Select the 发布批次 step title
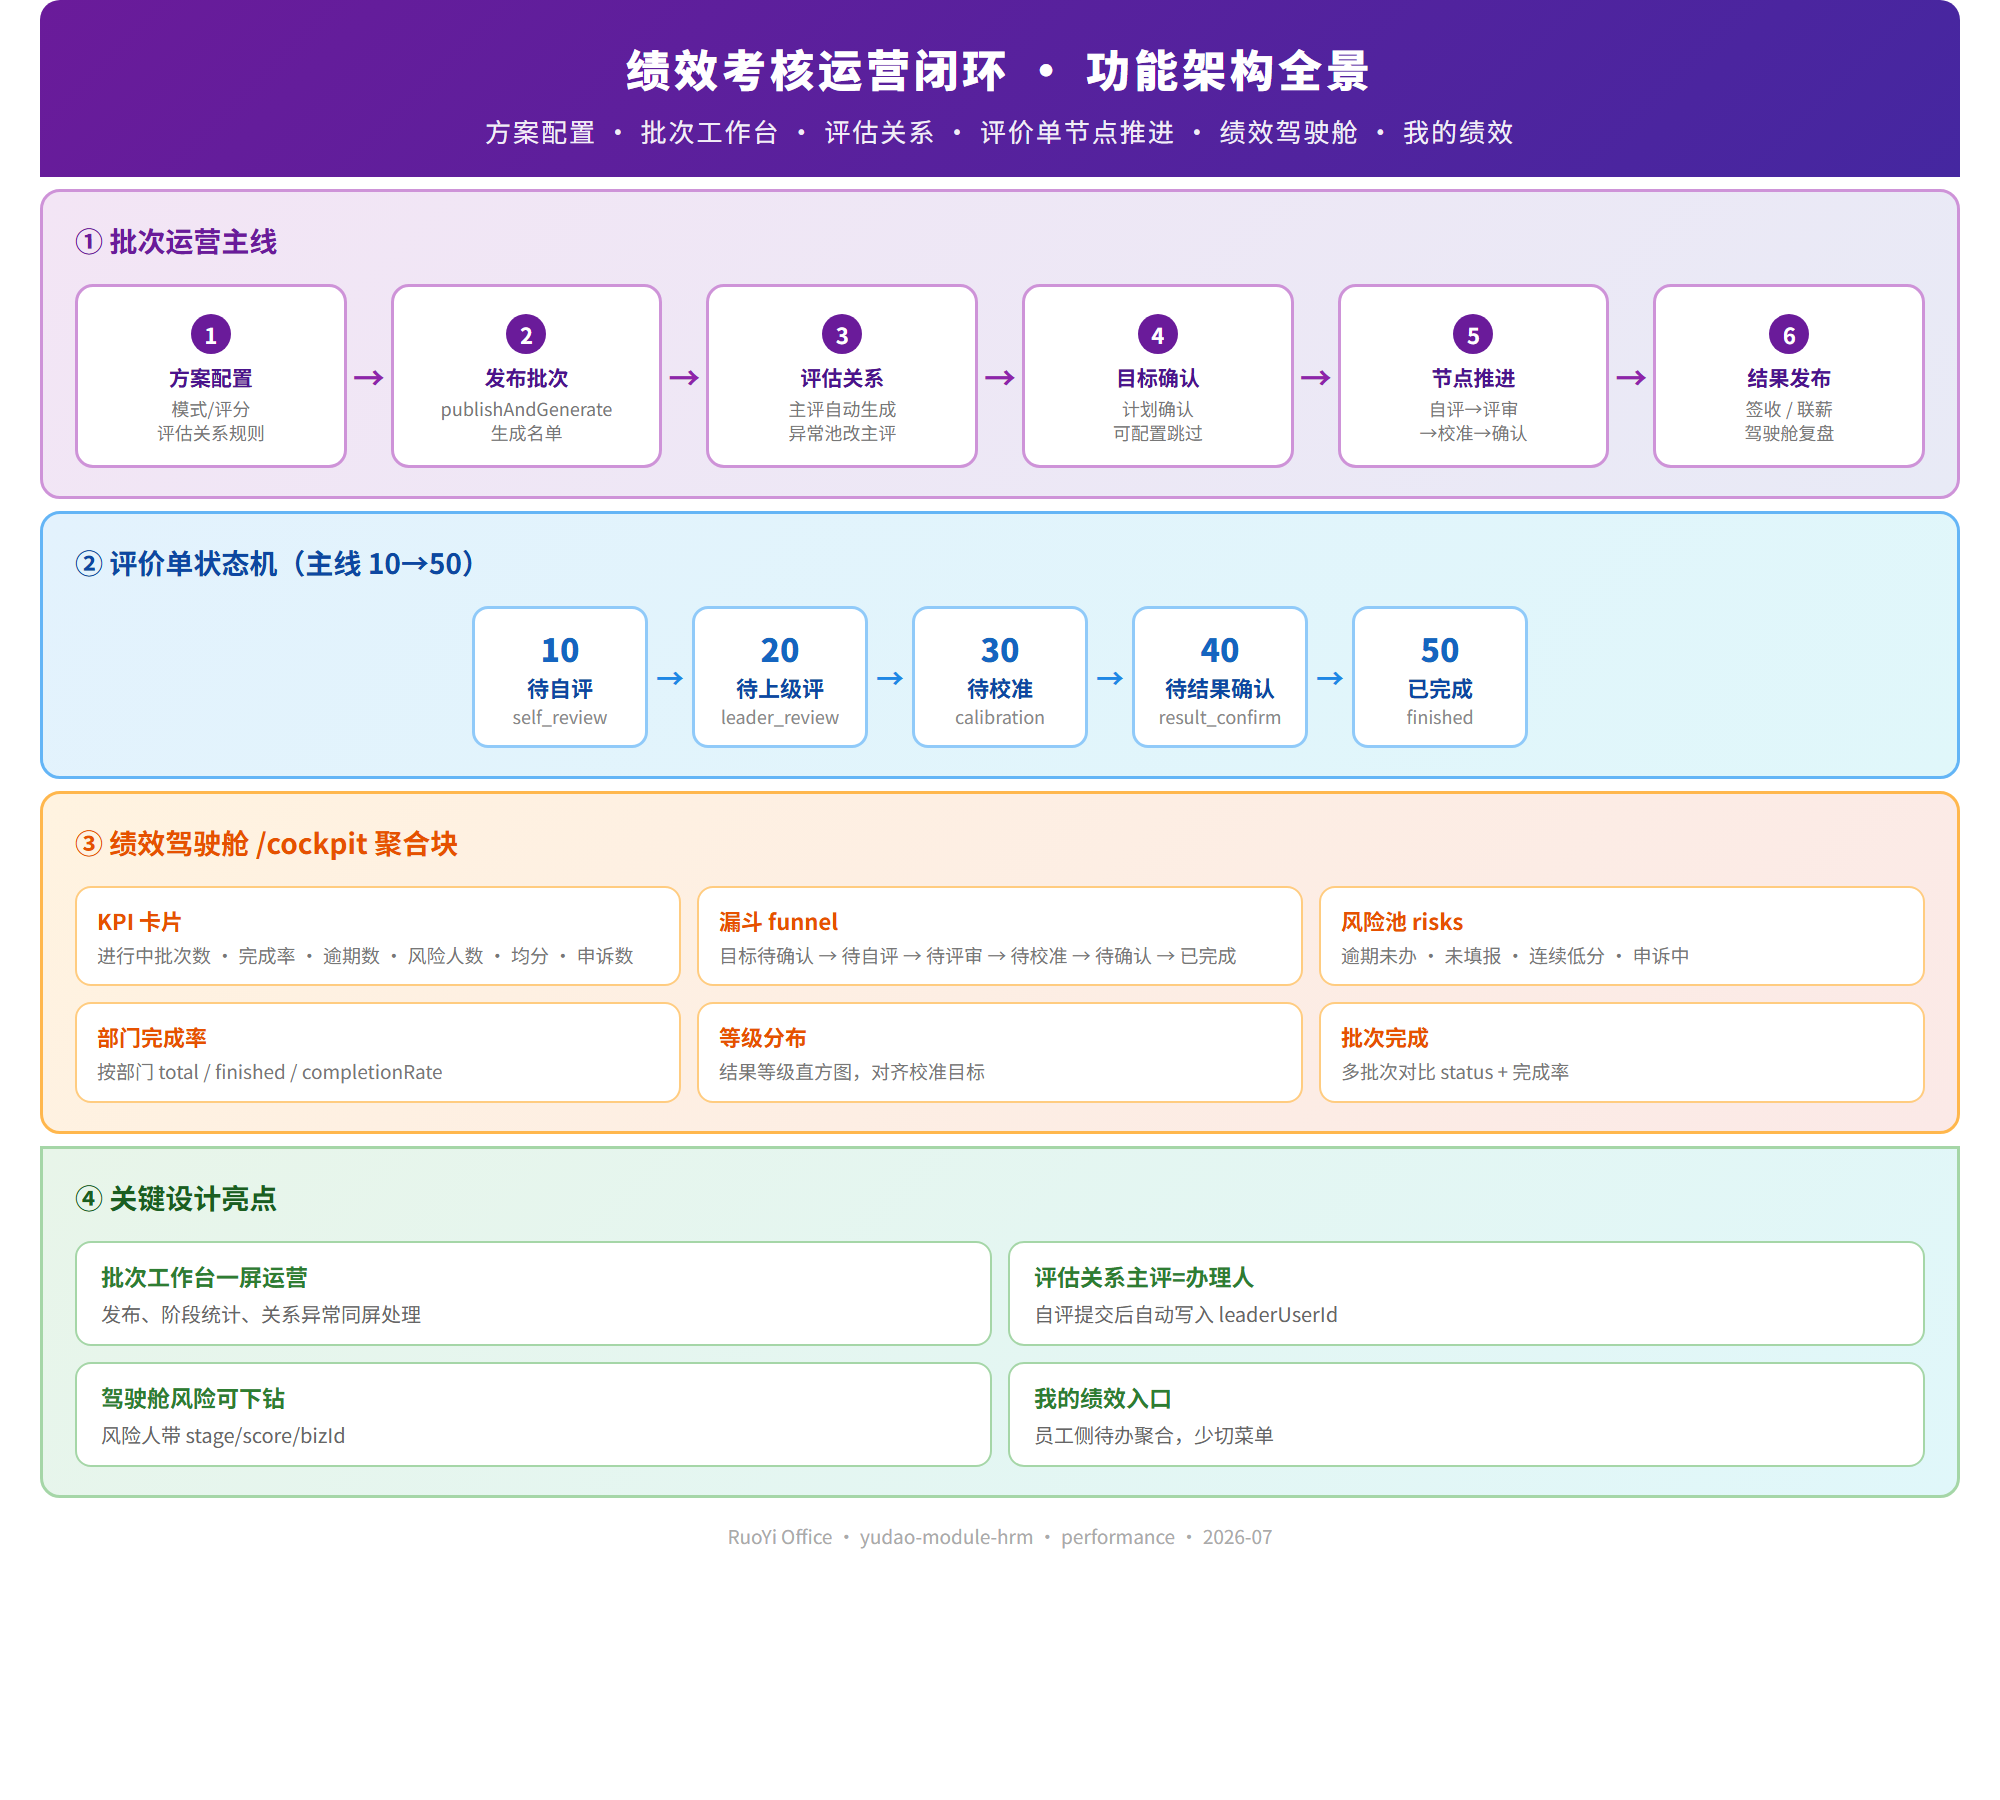 526,378
